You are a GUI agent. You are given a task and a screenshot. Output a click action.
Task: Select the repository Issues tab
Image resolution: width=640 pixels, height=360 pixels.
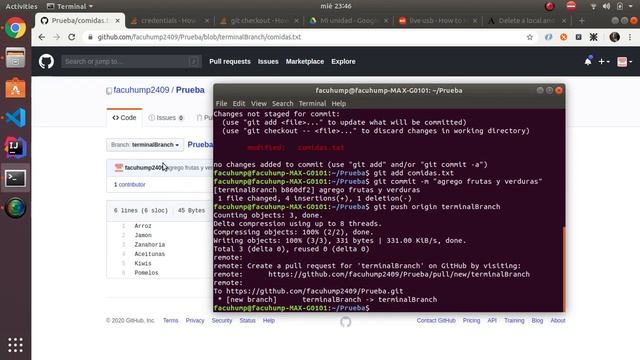pos(166,118)
